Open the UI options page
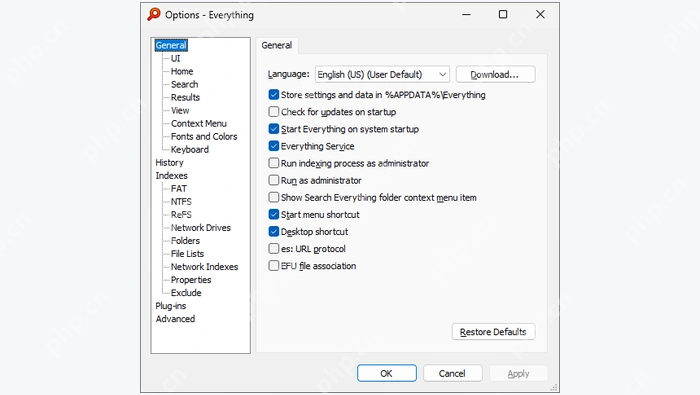This screenshot has width=700, height=395. click(x=175, y=58)
